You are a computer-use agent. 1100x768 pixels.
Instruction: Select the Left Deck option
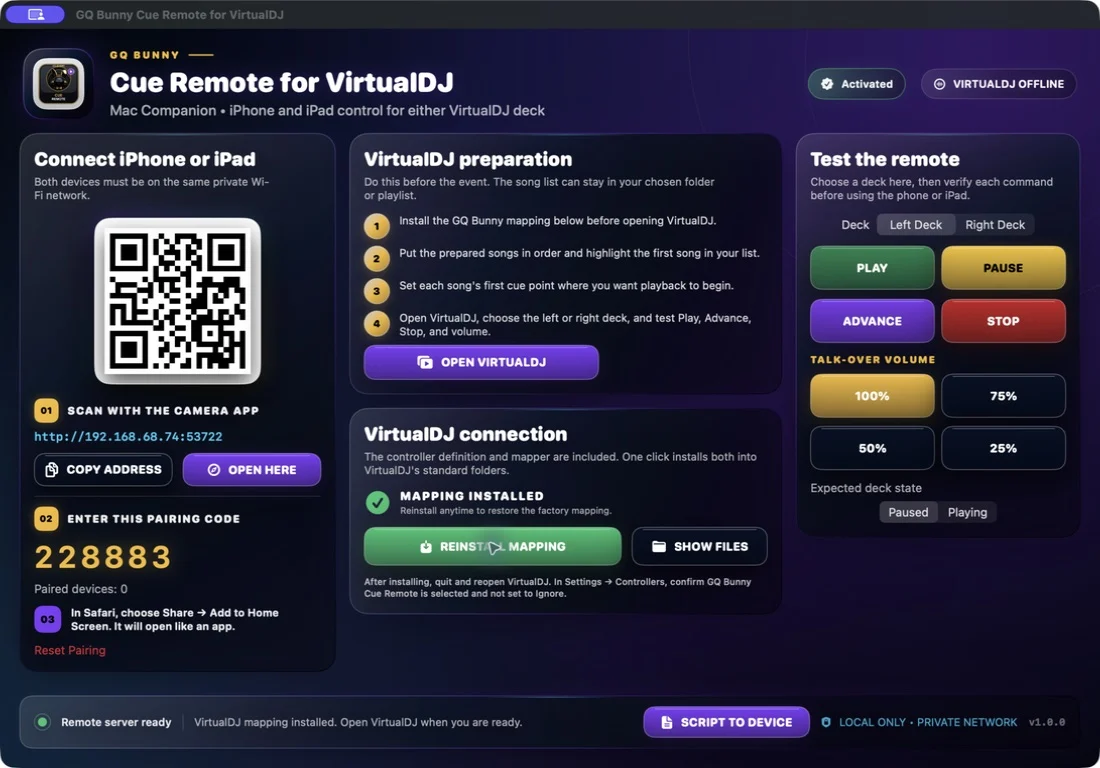(915, 225)
